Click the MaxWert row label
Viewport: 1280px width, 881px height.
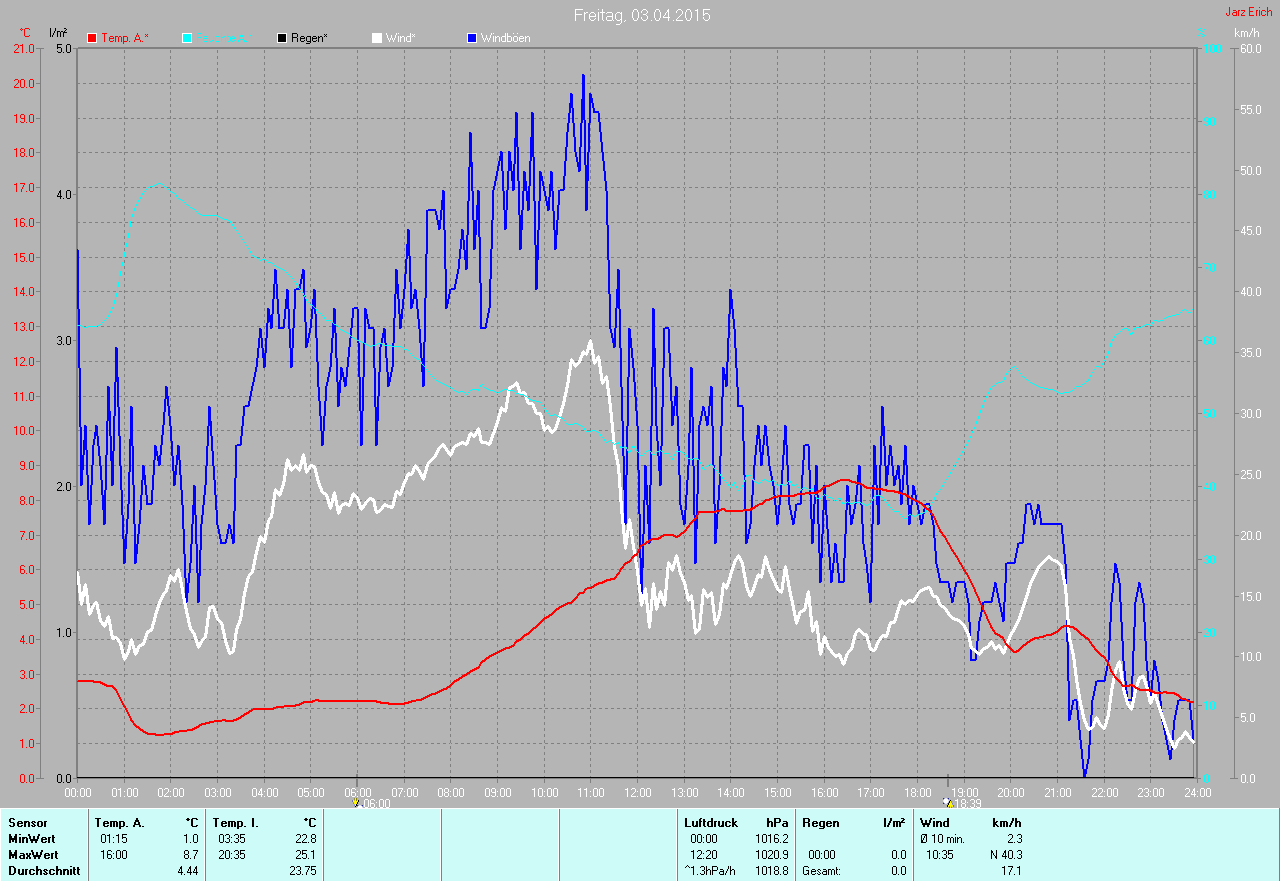(x=33, y=855)
